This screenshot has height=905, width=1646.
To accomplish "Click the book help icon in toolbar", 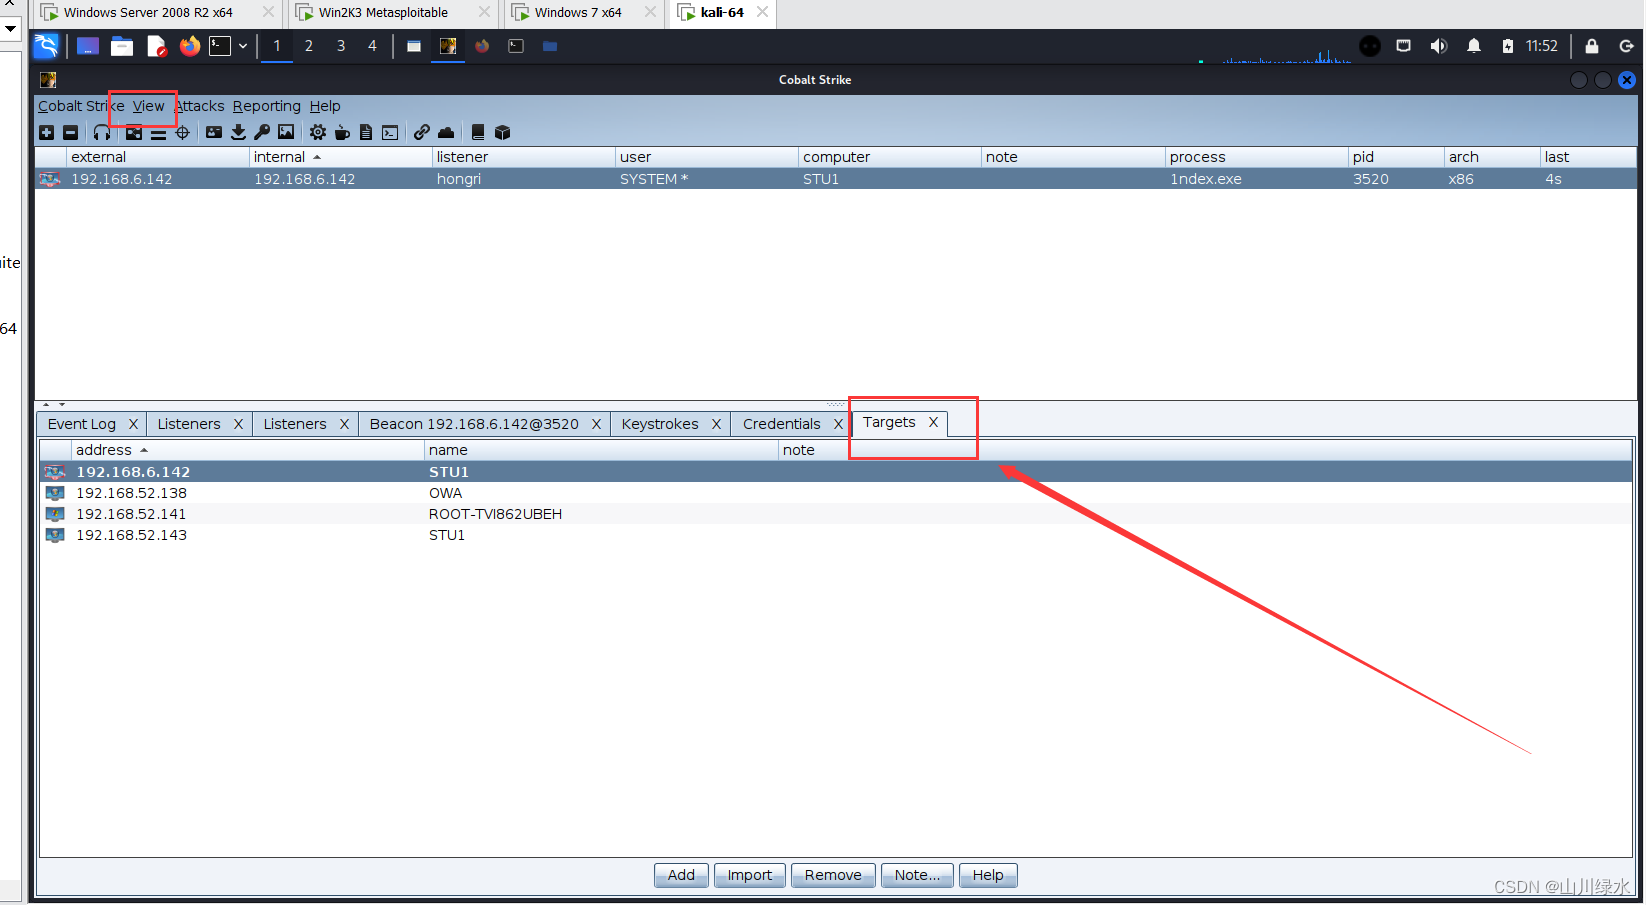I will coord(478,132).
